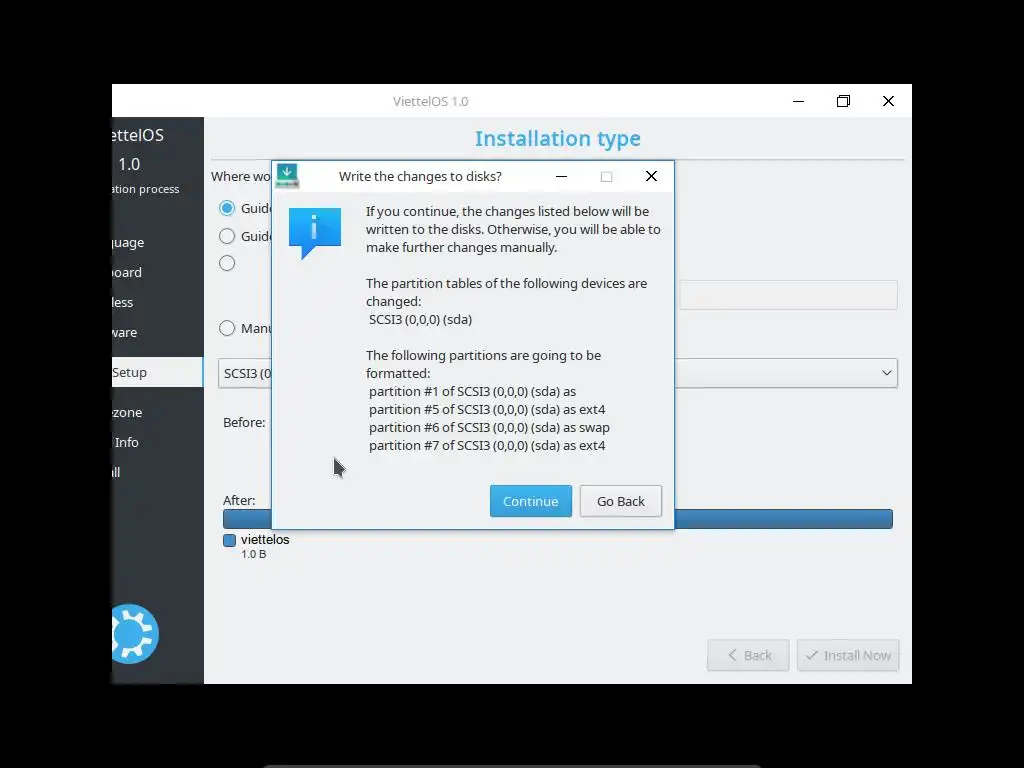
Task: Click the Install Now button
Action: point(848,655)
